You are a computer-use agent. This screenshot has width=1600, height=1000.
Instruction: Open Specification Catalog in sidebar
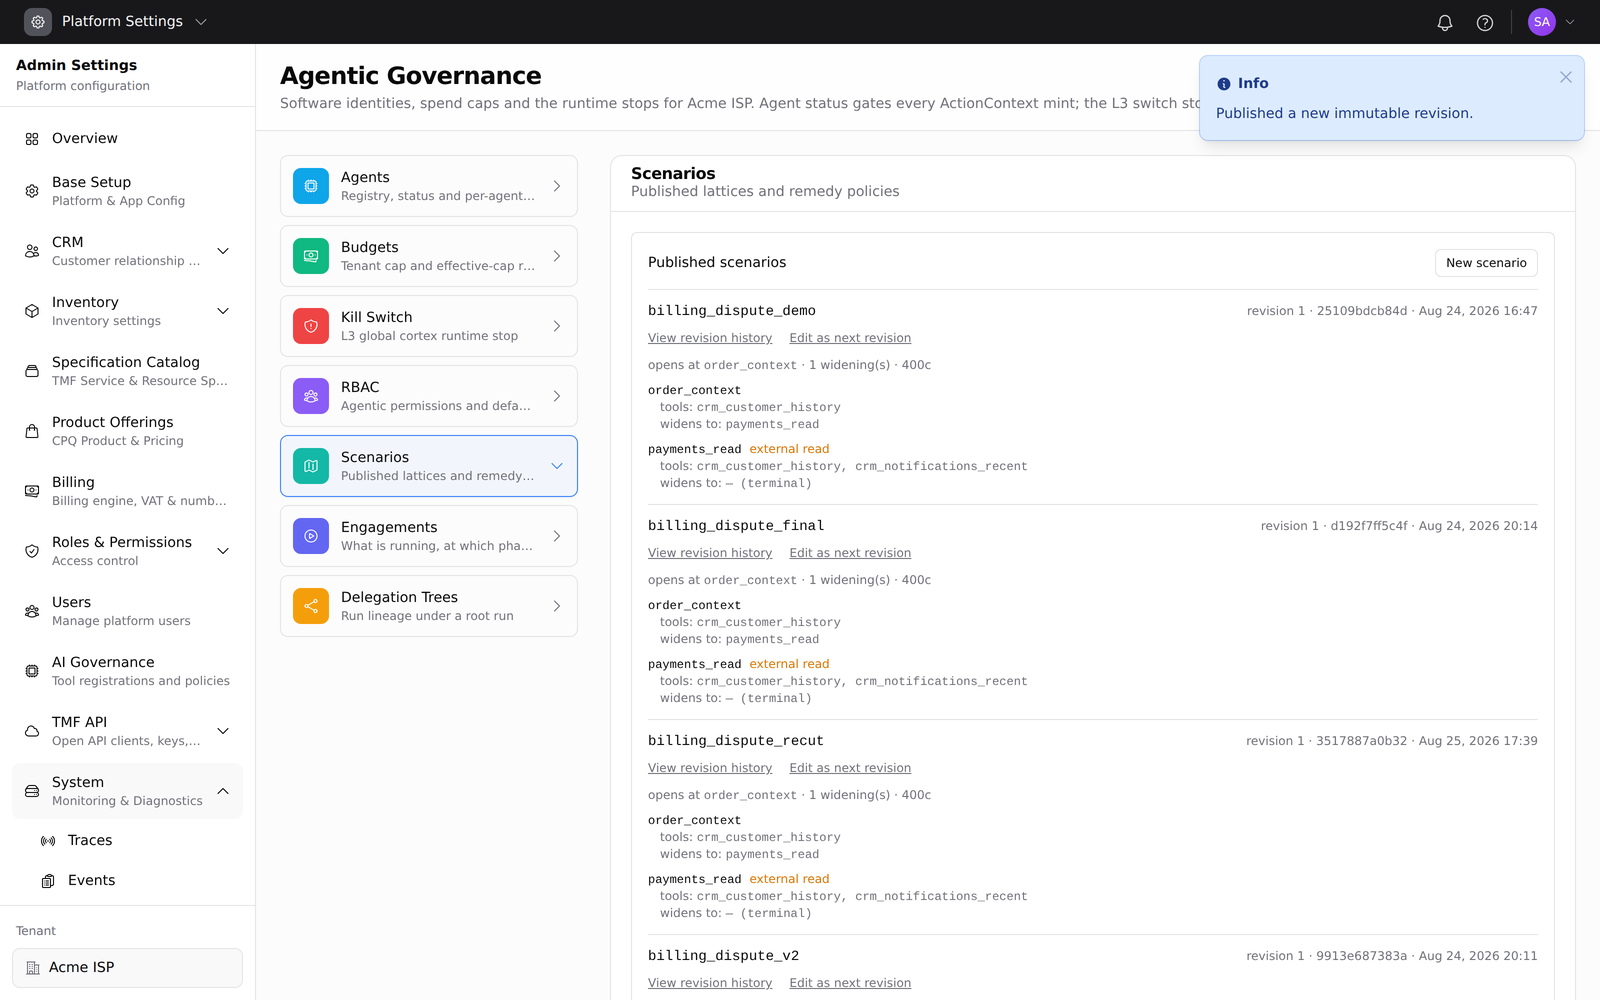[127, 371]
